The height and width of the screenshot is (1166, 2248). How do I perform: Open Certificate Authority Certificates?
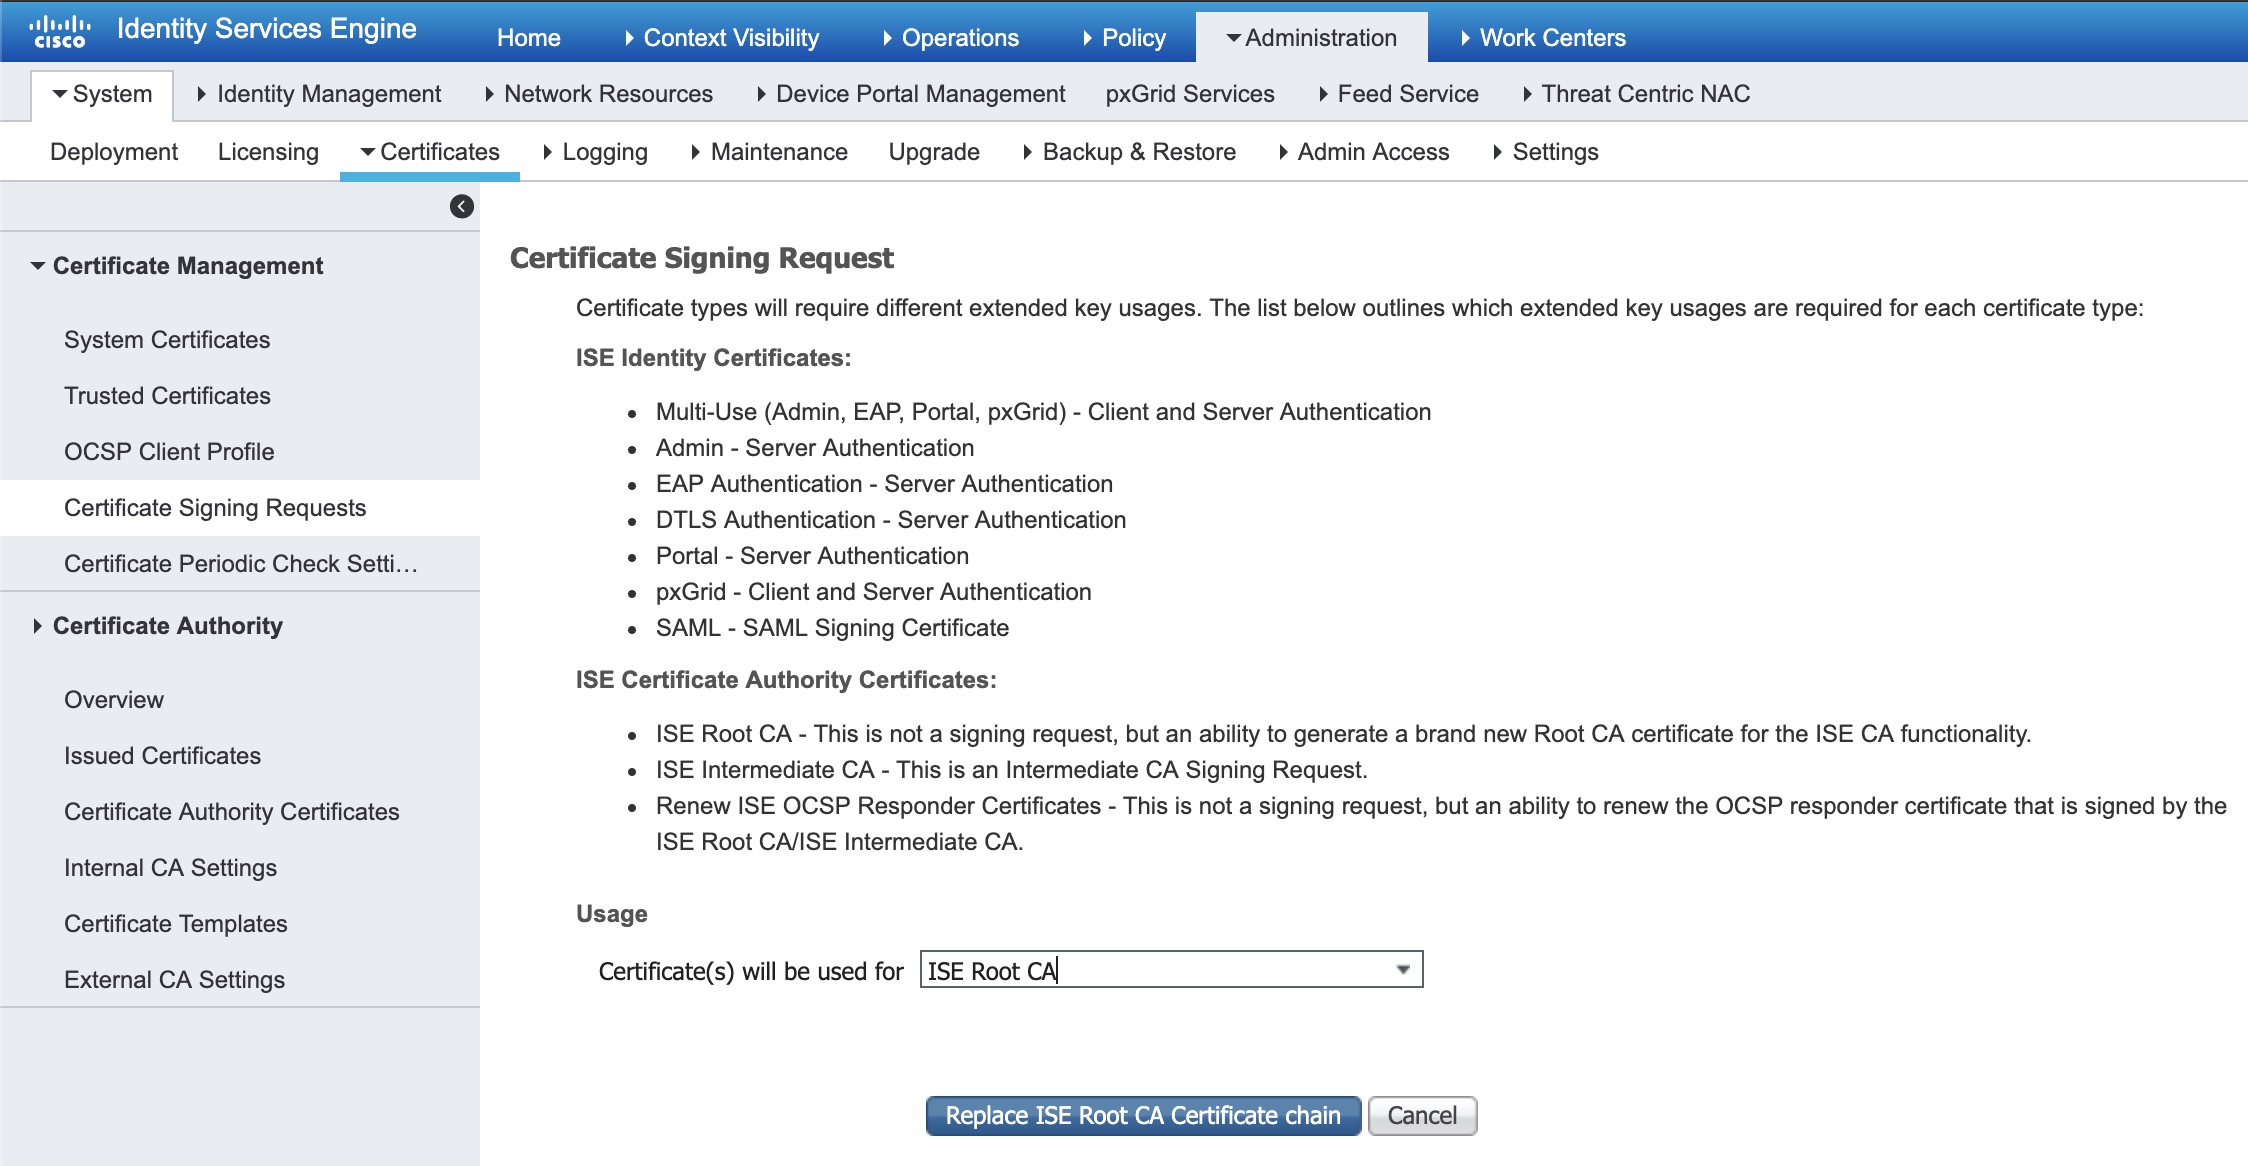(x=232, y=812)
